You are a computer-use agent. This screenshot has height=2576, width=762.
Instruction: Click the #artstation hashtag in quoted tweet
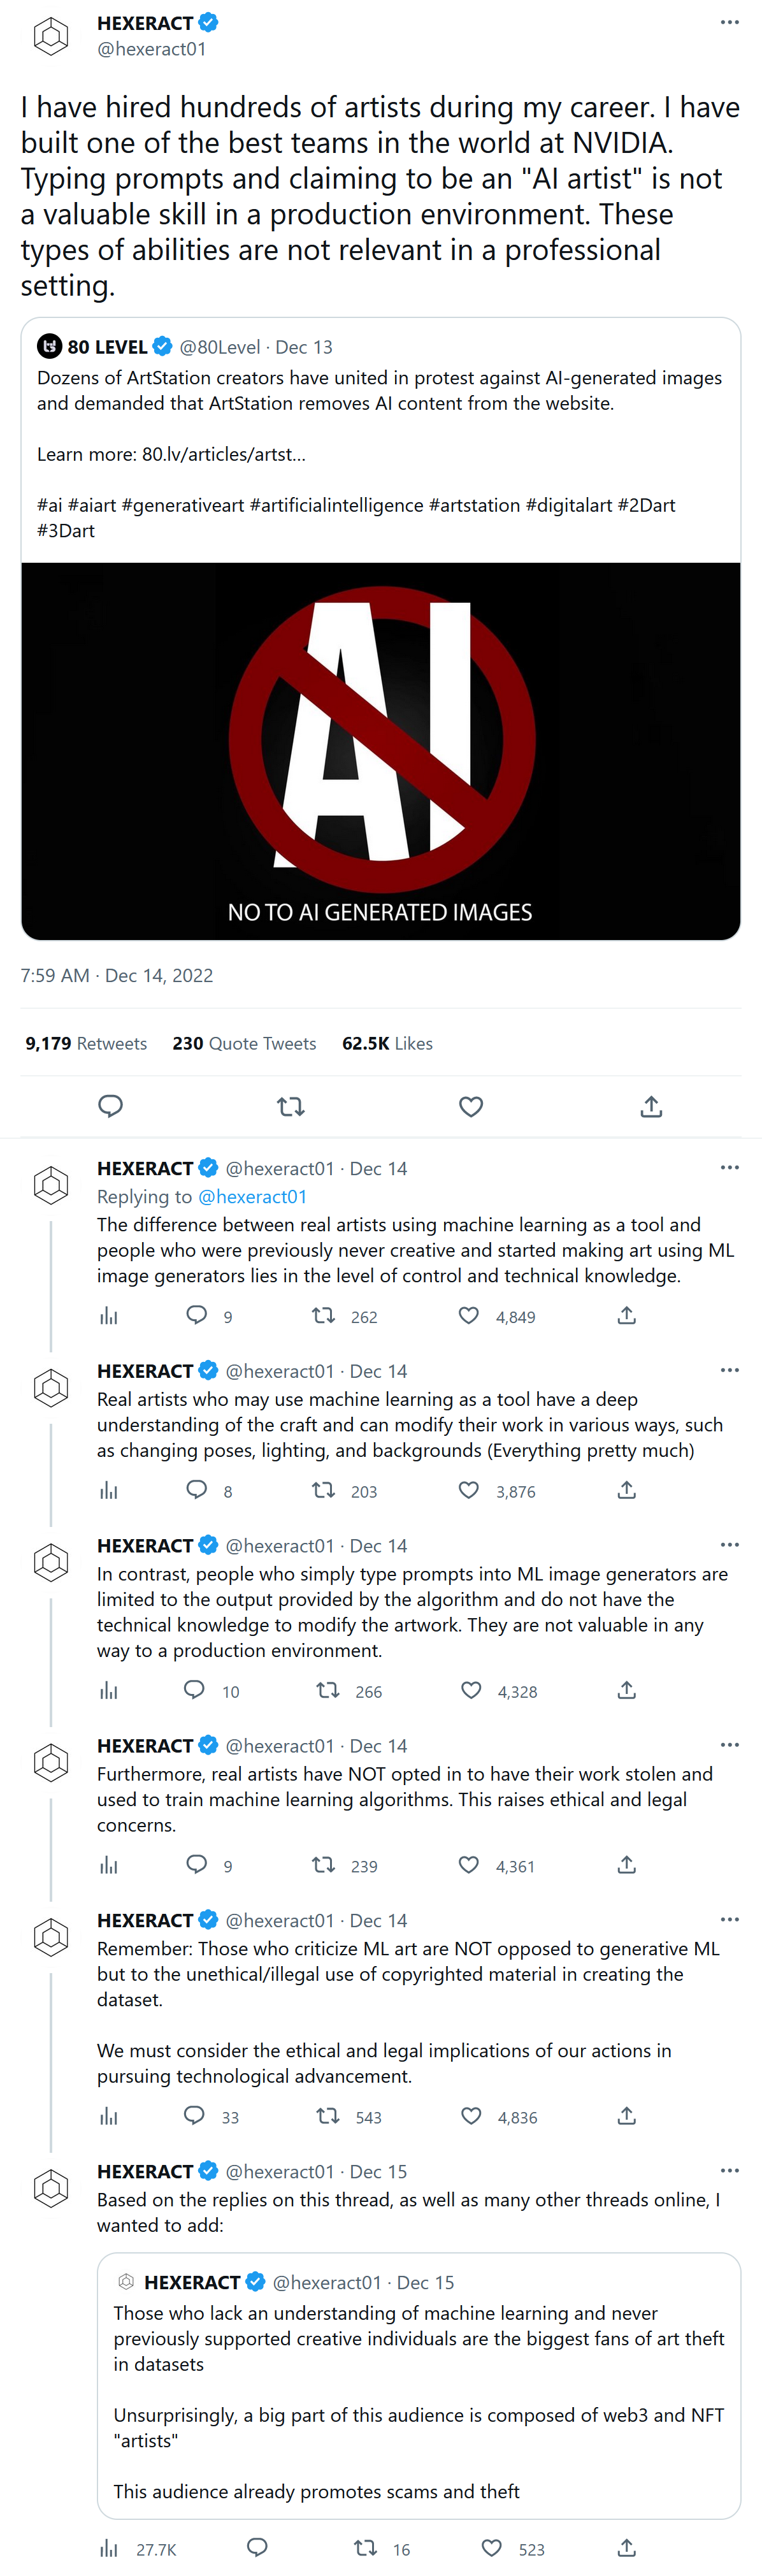coord(474,505)
